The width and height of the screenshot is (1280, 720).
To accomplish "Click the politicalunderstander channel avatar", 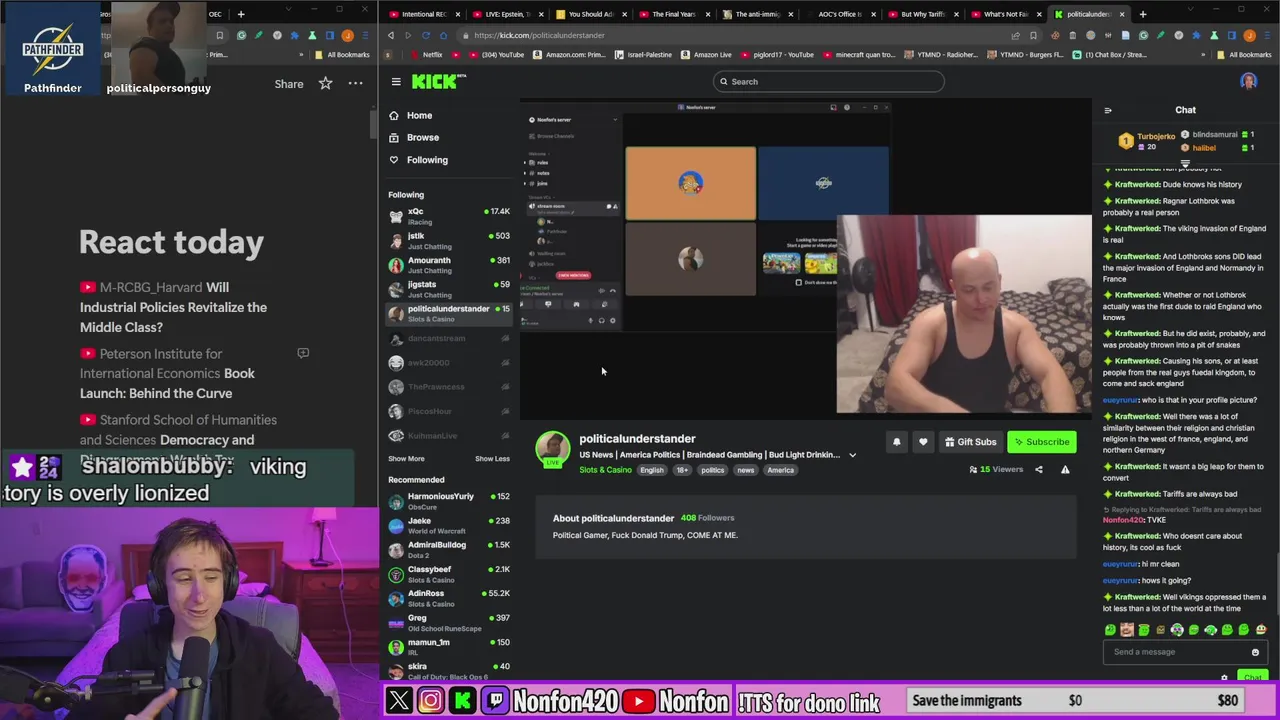I will click(x=552, y=449).
